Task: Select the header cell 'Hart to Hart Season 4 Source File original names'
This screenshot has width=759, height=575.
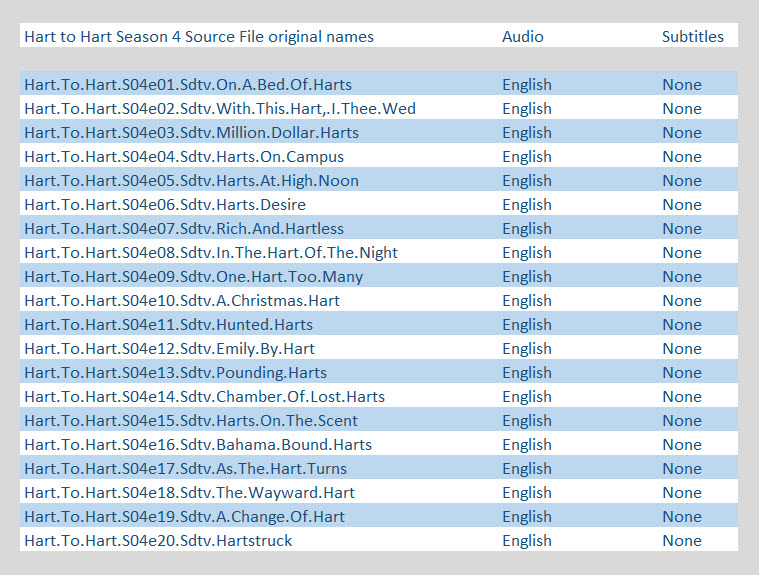Action: pos(199,37)
